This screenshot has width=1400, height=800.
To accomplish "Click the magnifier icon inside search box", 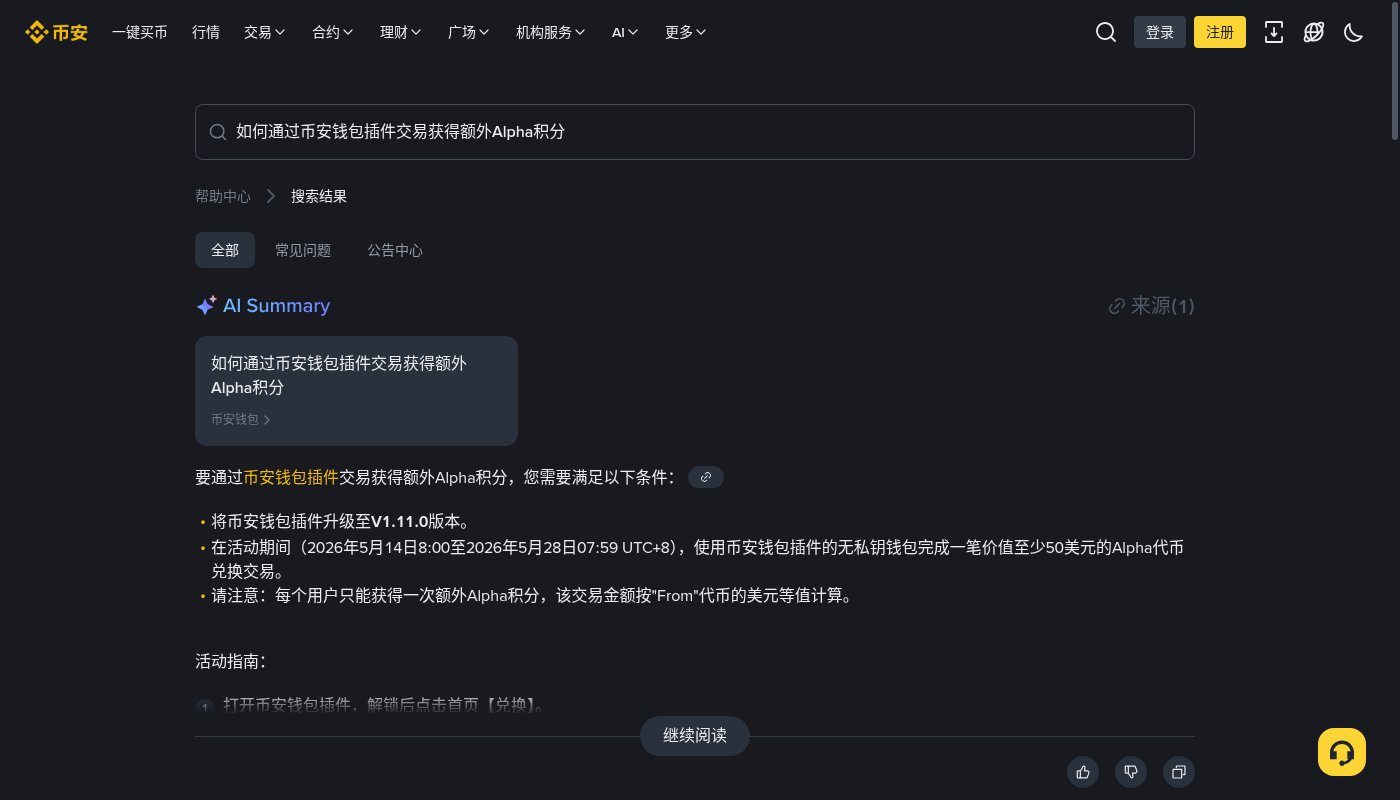I will coord(218,132).
